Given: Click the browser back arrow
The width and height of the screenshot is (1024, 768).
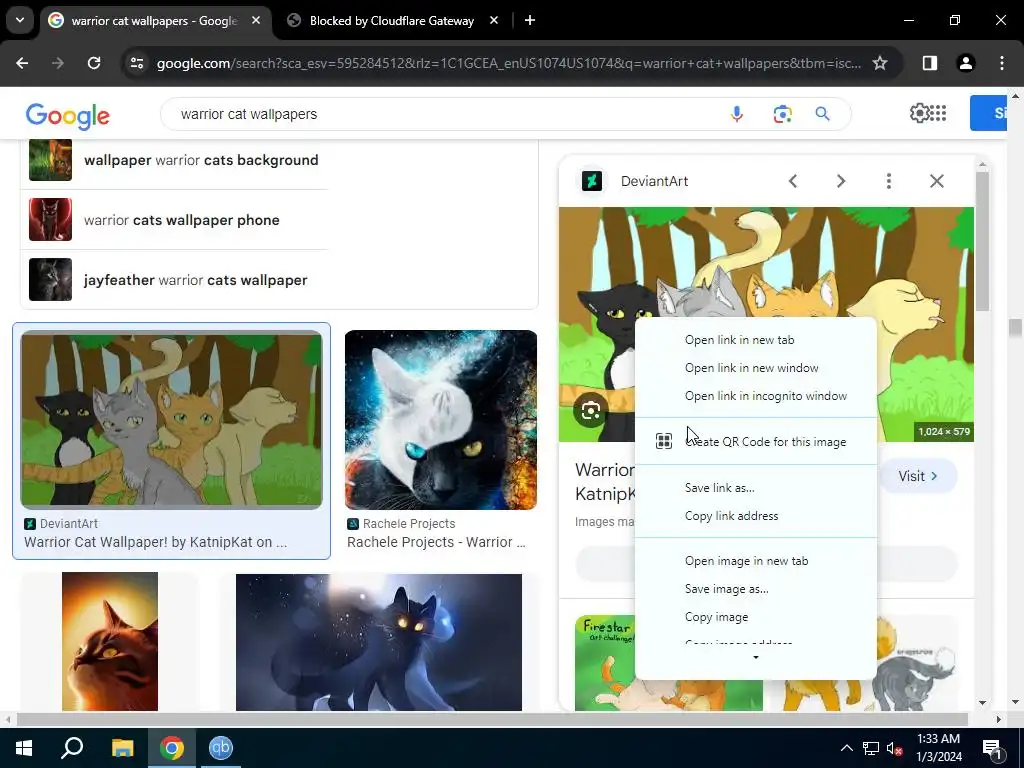Looking at the screenshot, I should pyautogui.click(x=22, y=63).
